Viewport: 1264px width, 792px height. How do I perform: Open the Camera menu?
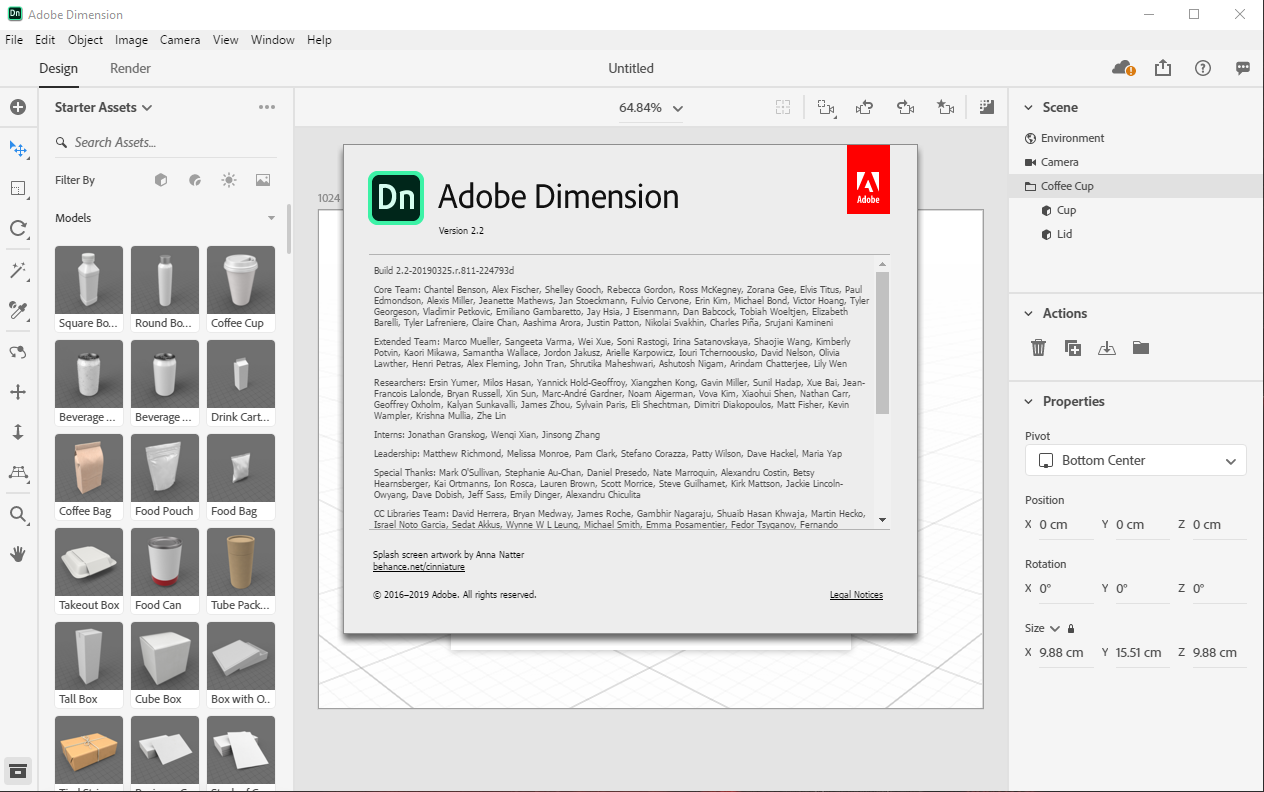tap(180, 40)
